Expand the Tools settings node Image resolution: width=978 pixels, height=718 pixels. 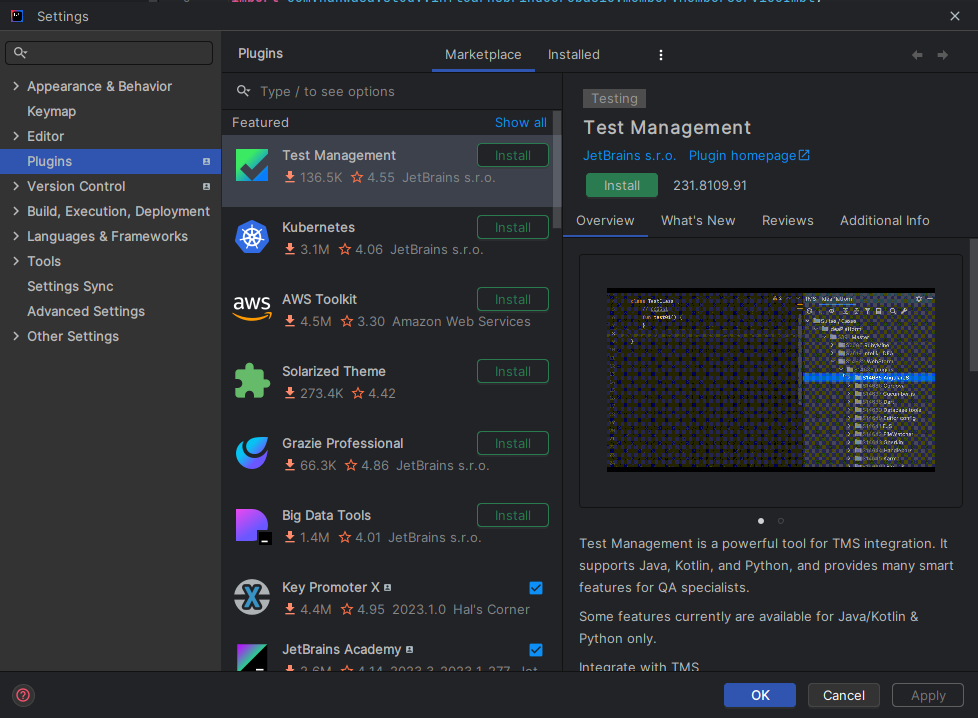(x=16, y=261)
